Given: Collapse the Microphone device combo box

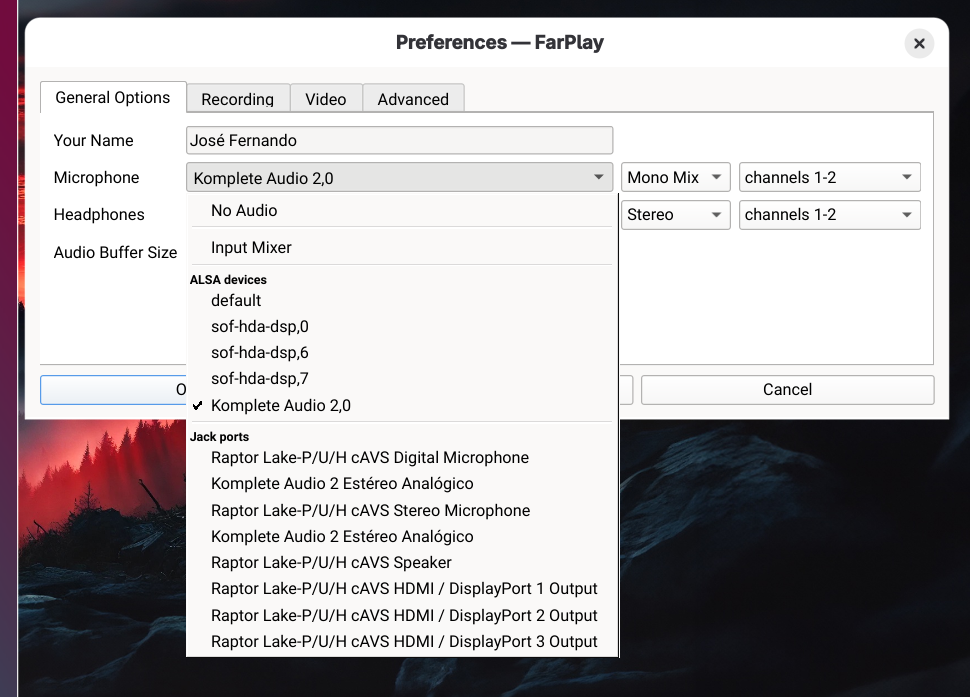Looking at the screenshot, I should click(399, 178).
